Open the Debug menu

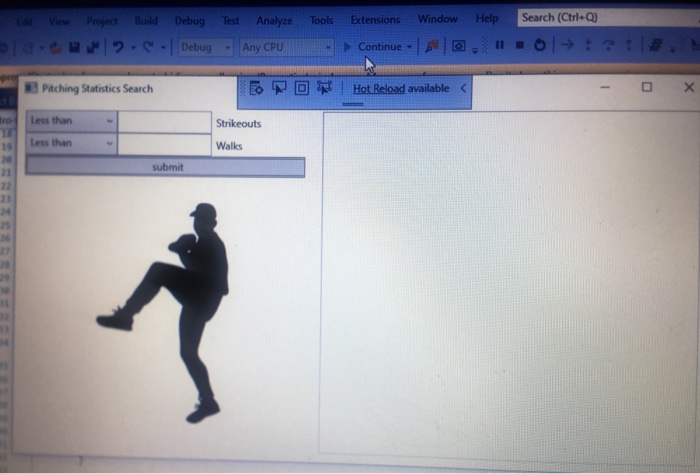[x=190, y=21]
